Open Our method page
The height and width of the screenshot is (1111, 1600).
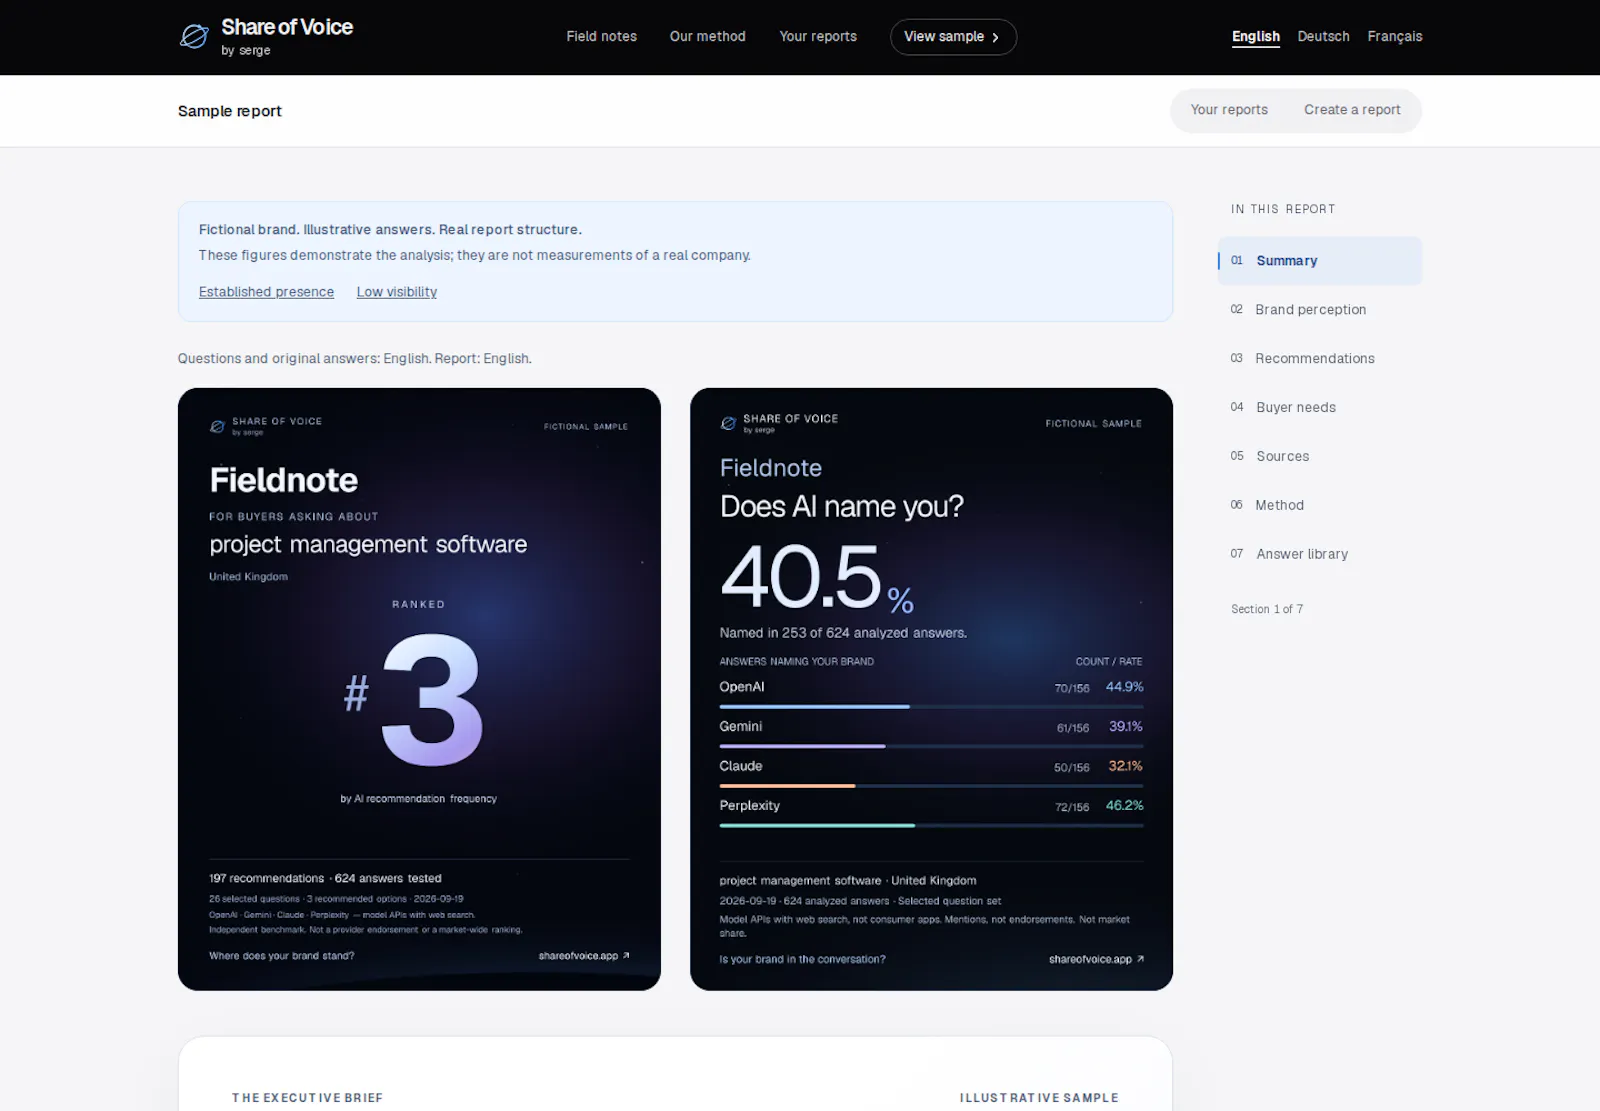[x=708, y=36]
